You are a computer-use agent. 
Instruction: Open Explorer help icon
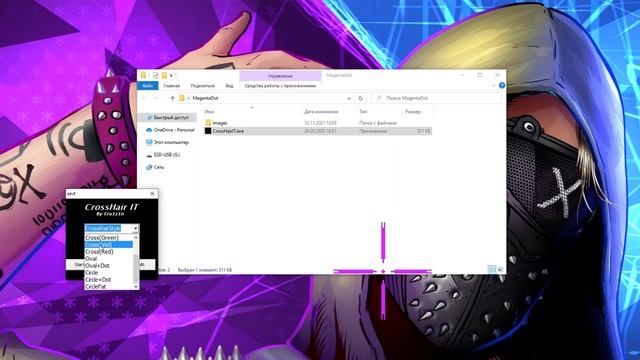click(502, 85)
